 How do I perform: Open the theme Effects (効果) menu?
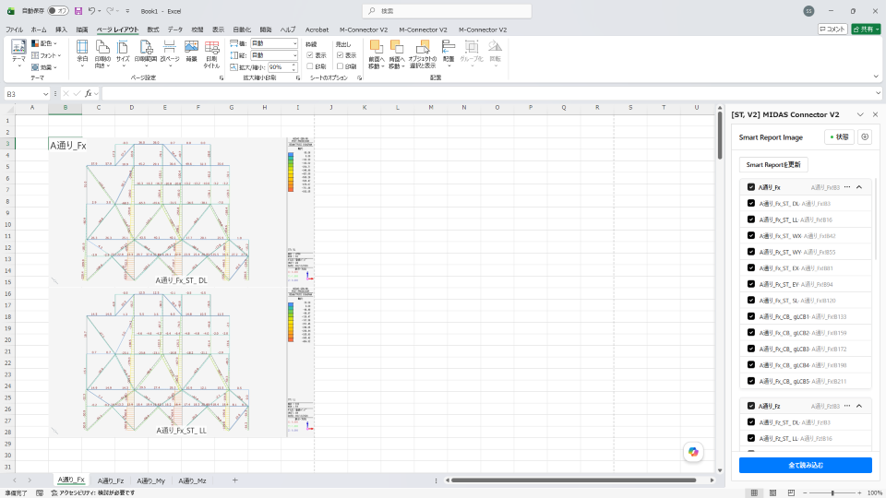coord(44,67)
